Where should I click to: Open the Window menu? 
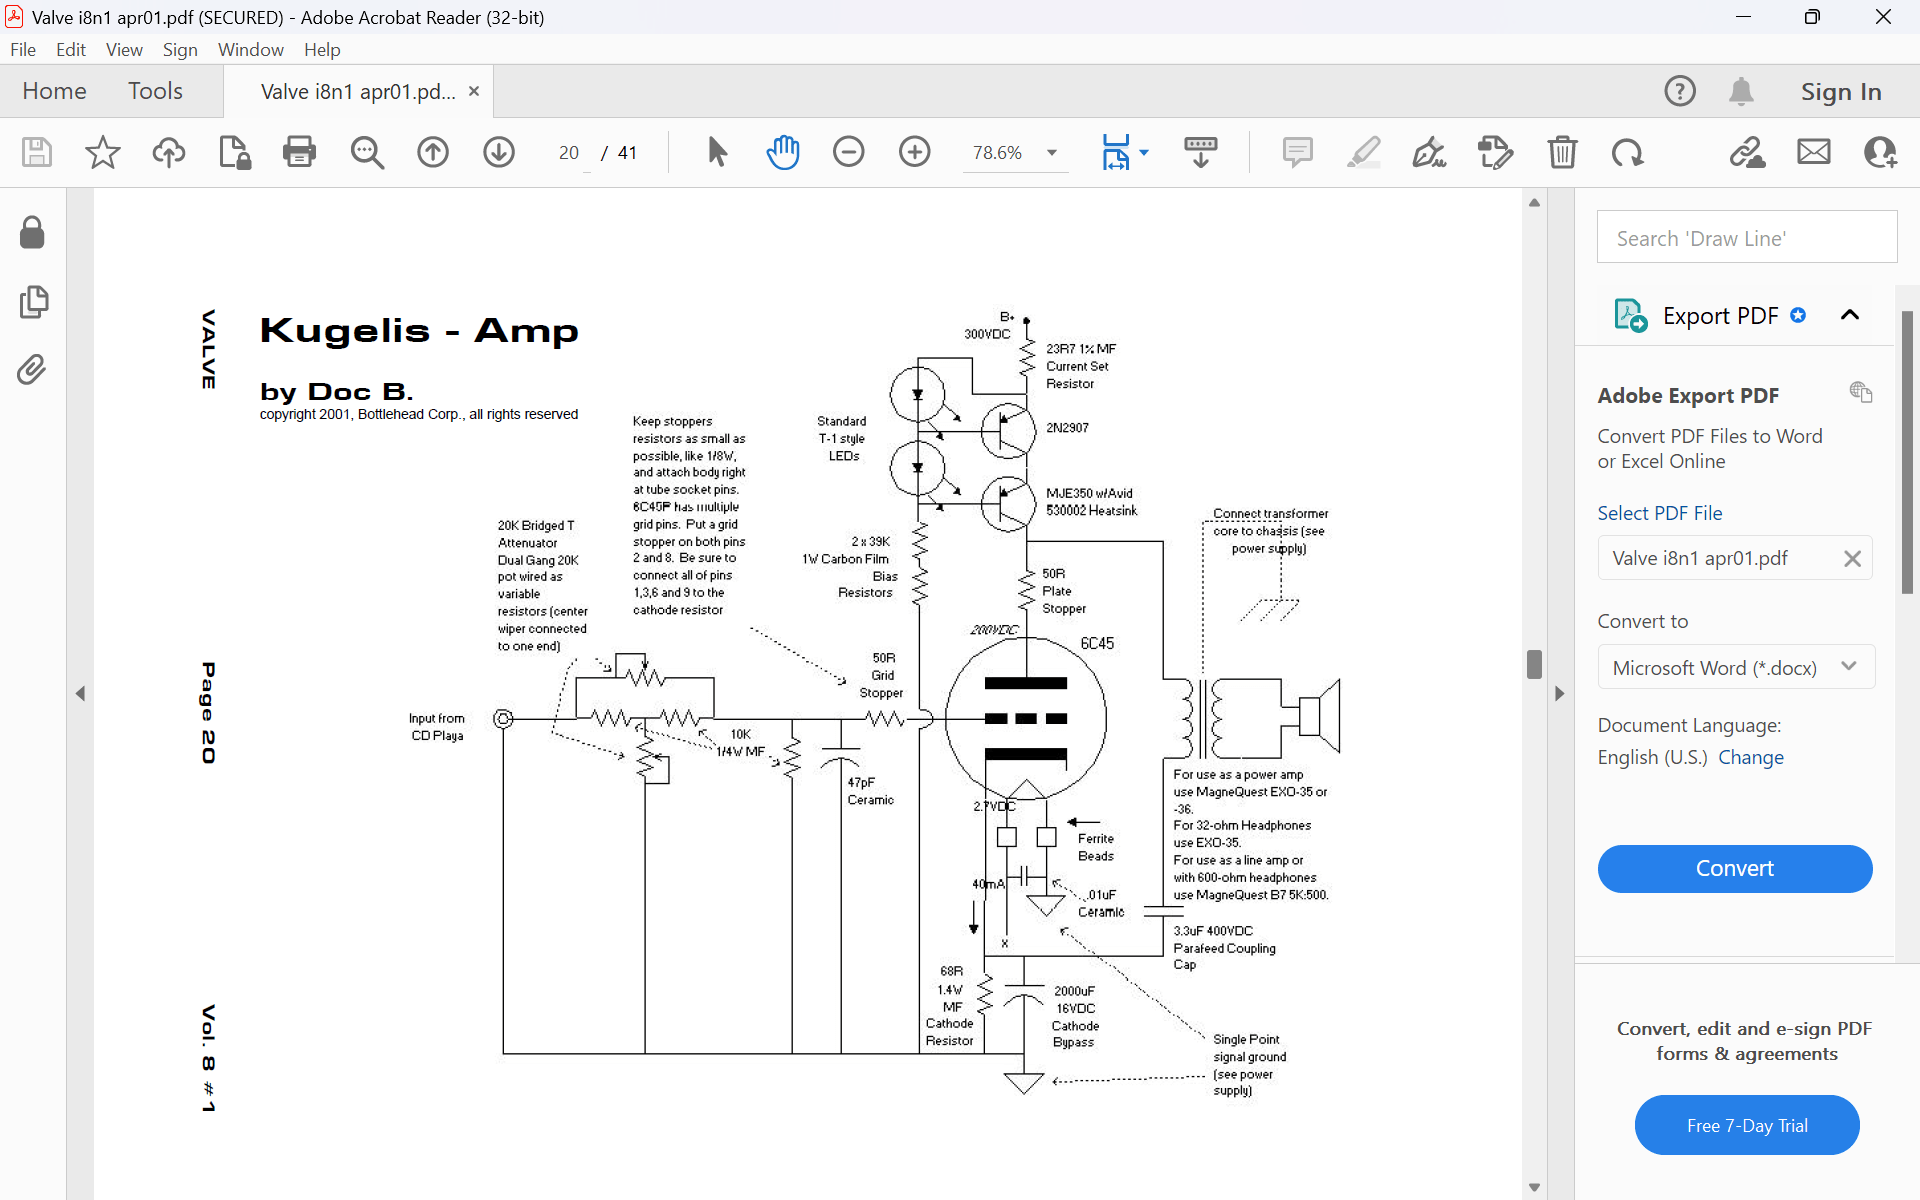251,49
